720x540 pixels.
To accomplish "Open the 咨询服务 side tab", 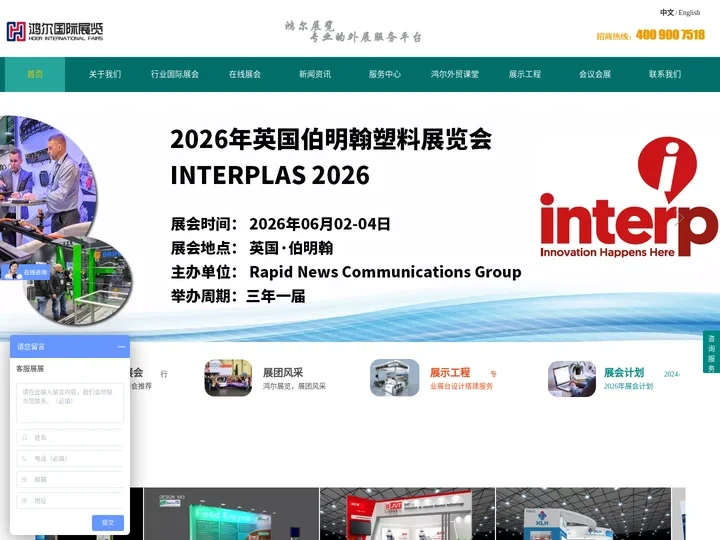I will coord(711,352).
